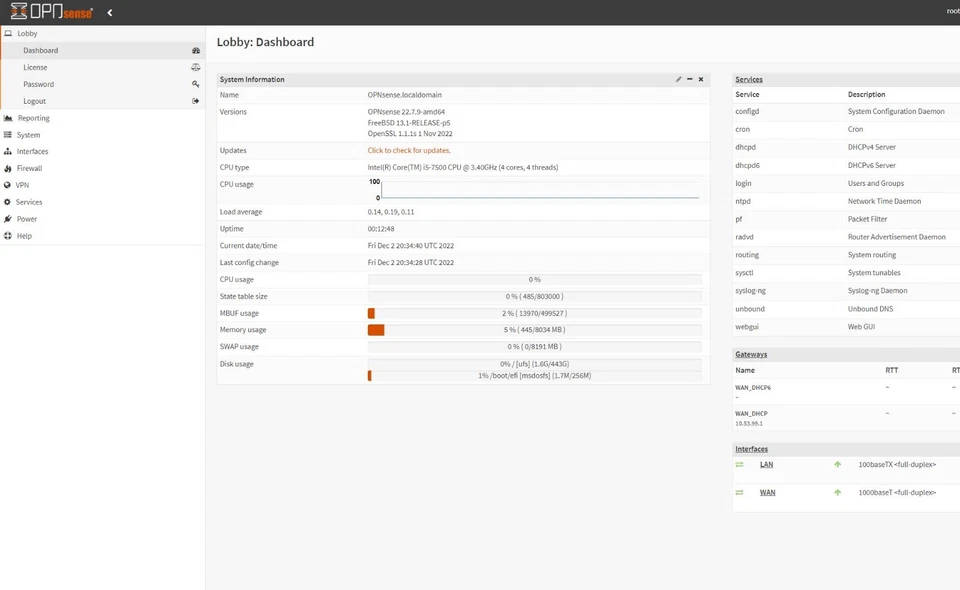This screenshot has height=590, width=960.
Task: Select the 'unbound' service name
Action: [750, 309]
